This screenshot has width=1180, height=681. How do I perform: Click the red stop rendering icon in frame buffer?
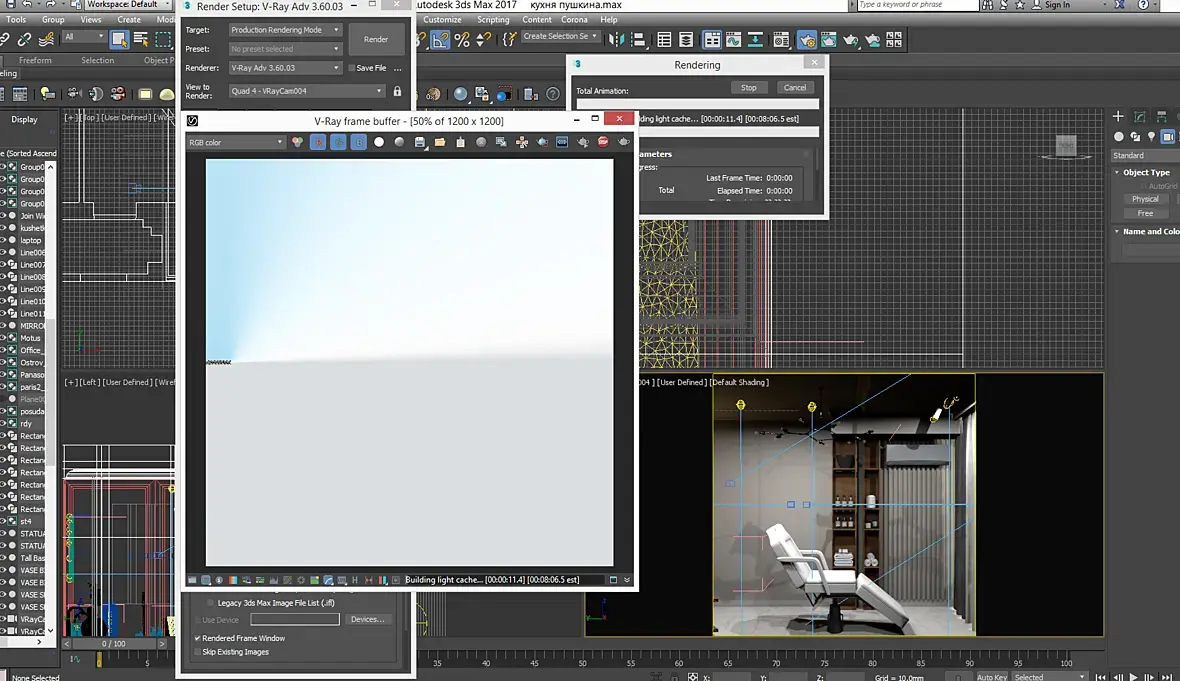[603, 143]
